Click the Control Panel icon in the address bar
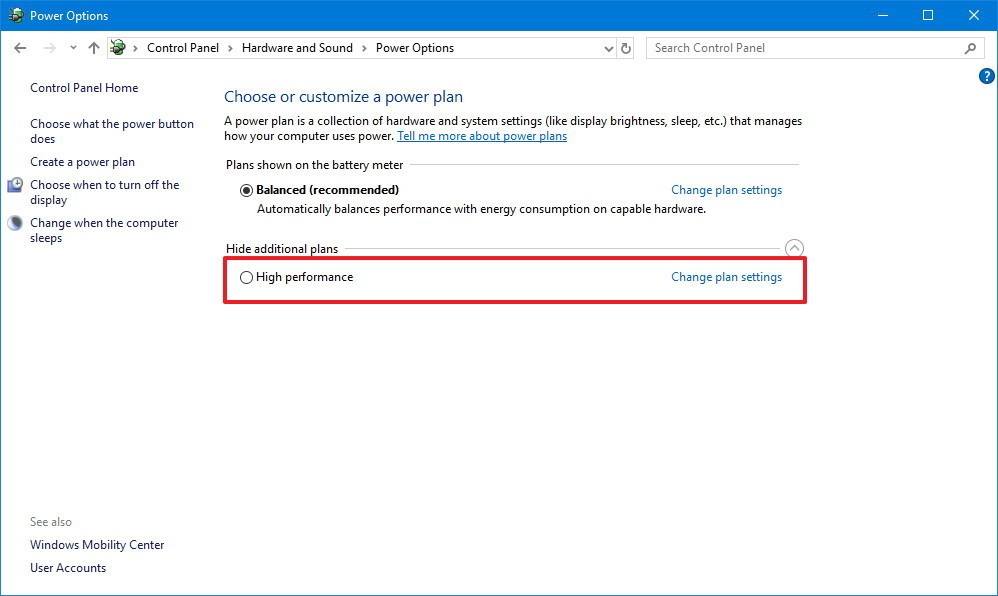This screenshot has height=596, width=998. coord(118,47)
